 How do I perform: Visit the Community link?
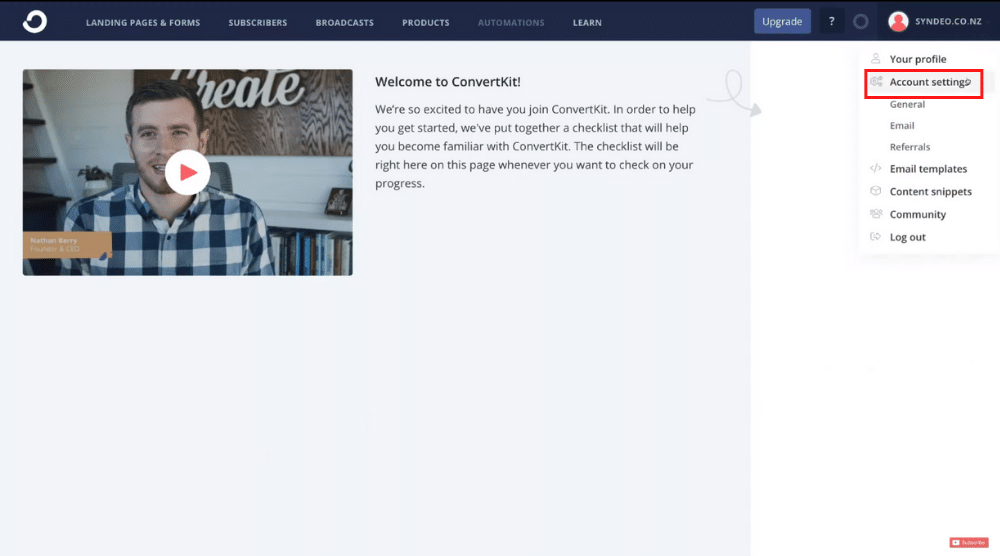pyautogui.click(x=918, y=214)
